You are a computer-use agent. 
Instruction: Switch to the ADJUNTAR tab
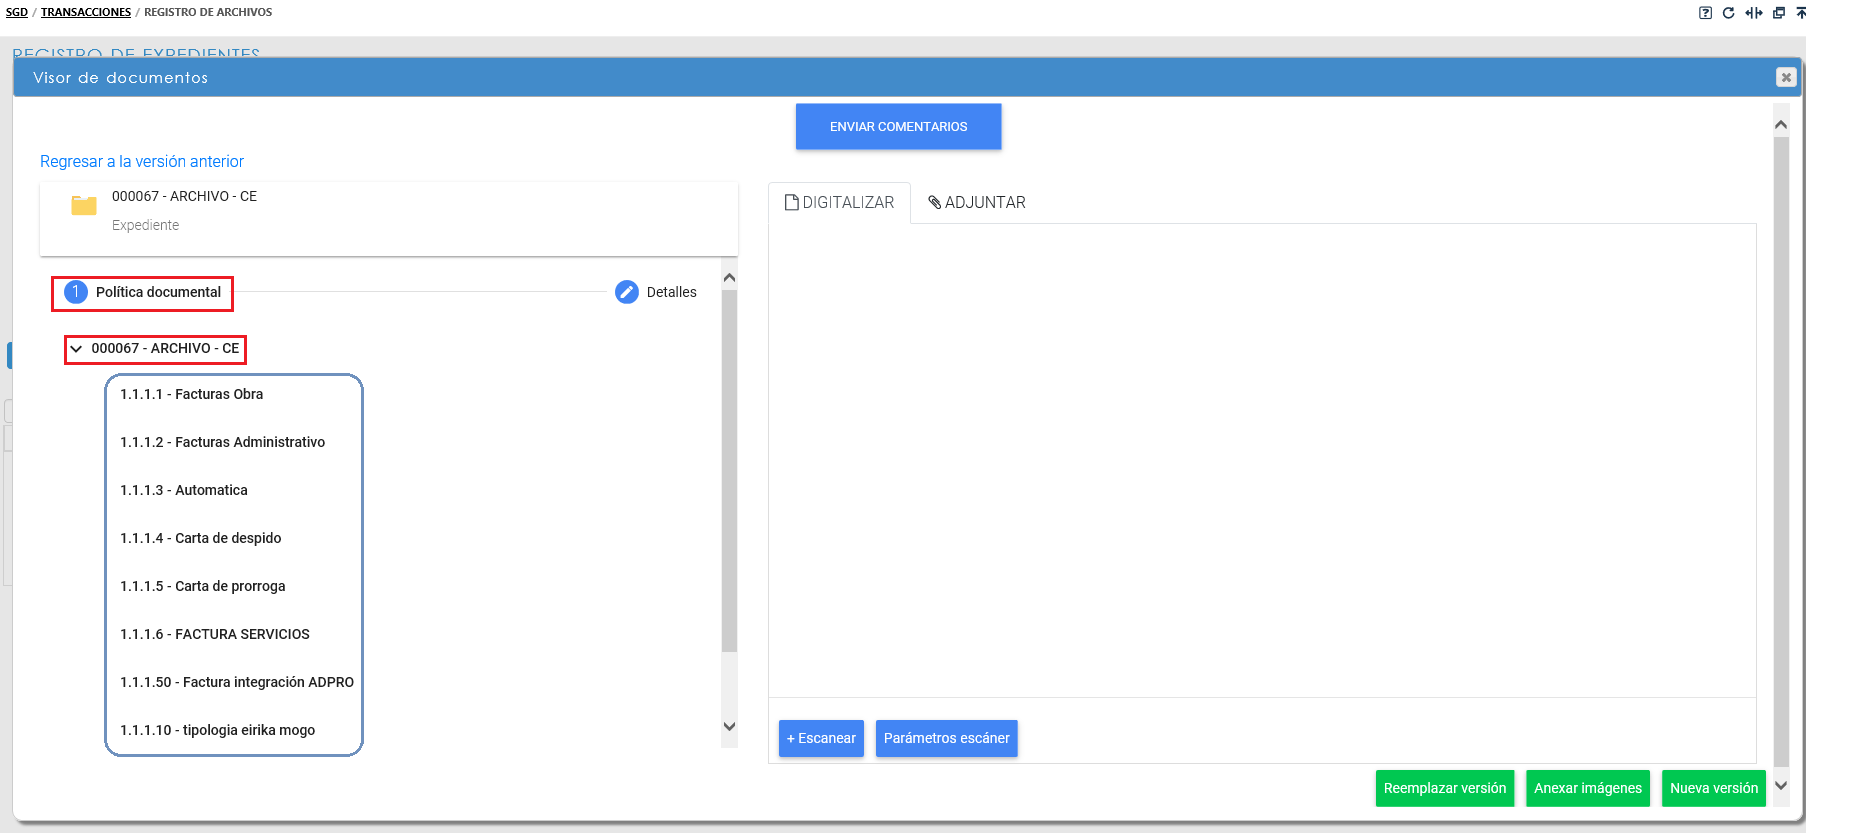coord(977,202)
